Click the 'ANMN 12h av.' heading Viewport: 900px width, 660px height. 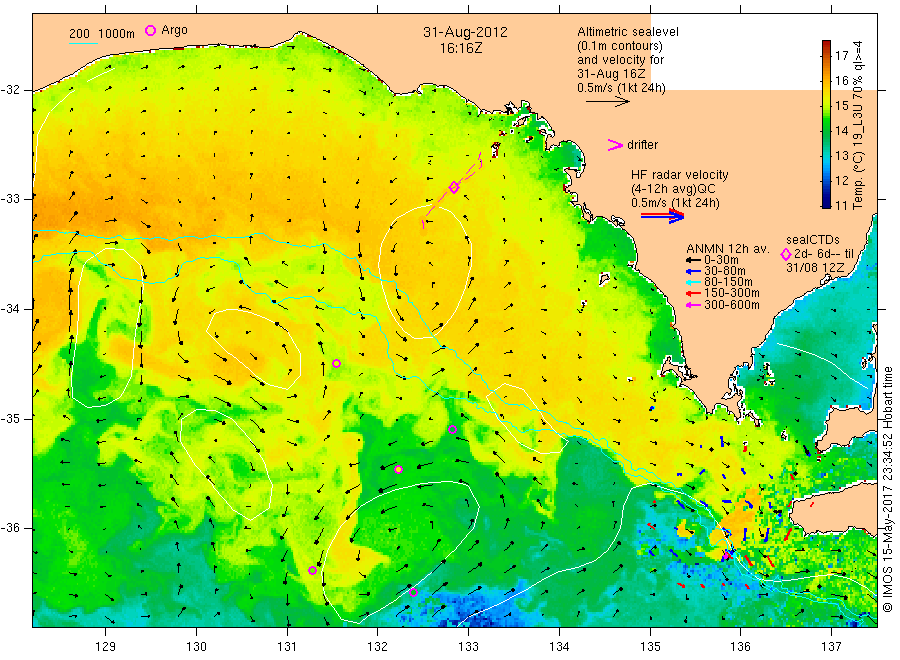[727, 249]
